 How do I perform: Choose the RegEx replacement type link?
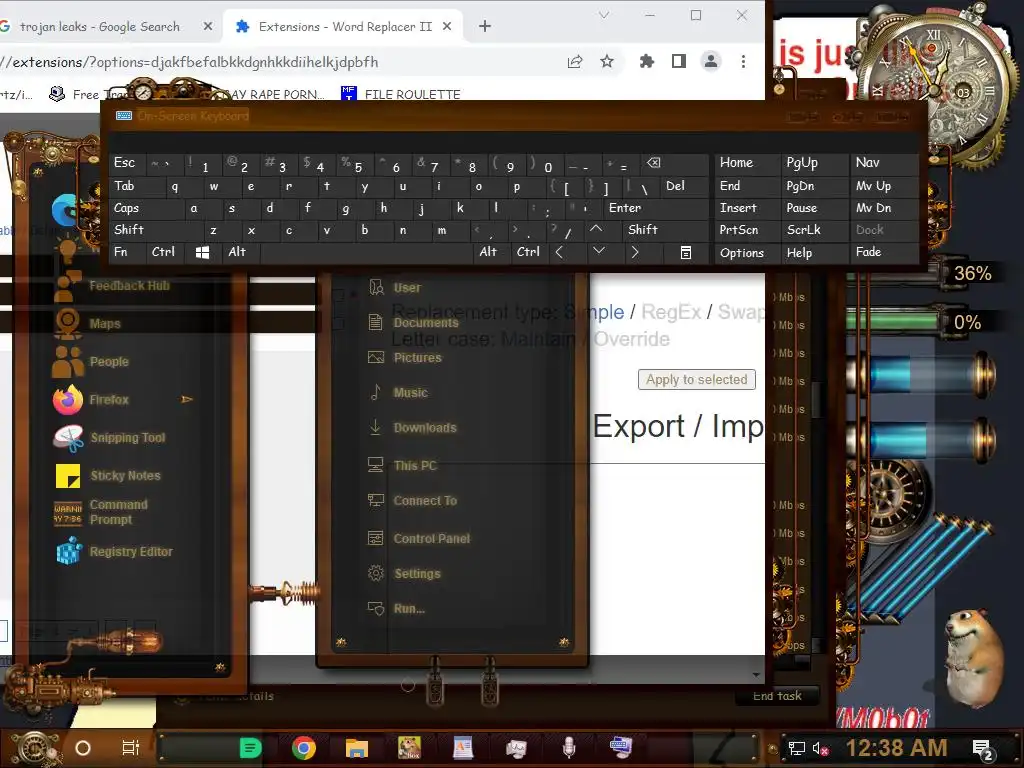[x=671, y=312]
